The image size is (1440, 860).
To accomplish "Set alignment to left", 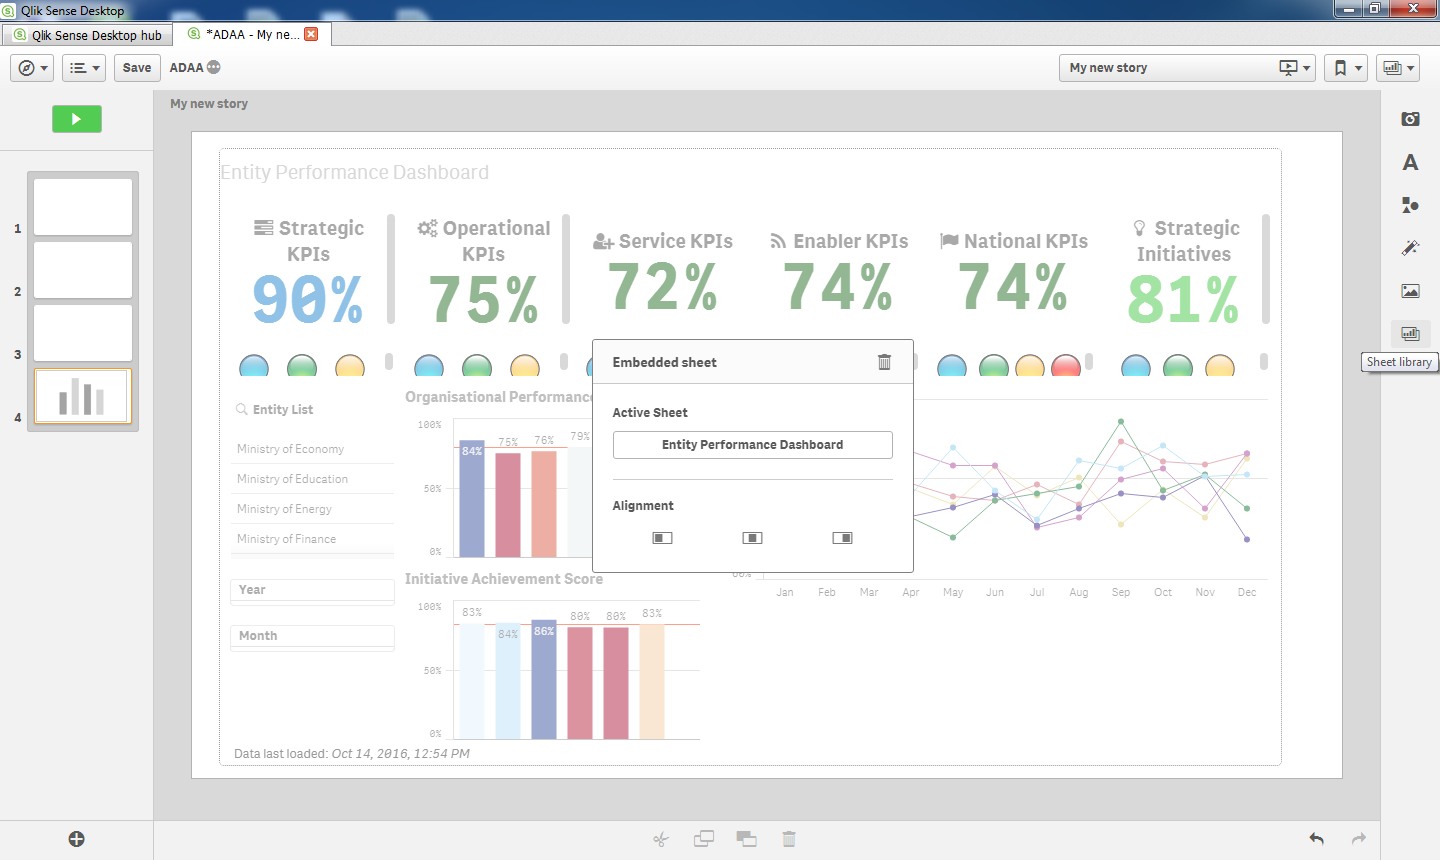I will (662, 538).
